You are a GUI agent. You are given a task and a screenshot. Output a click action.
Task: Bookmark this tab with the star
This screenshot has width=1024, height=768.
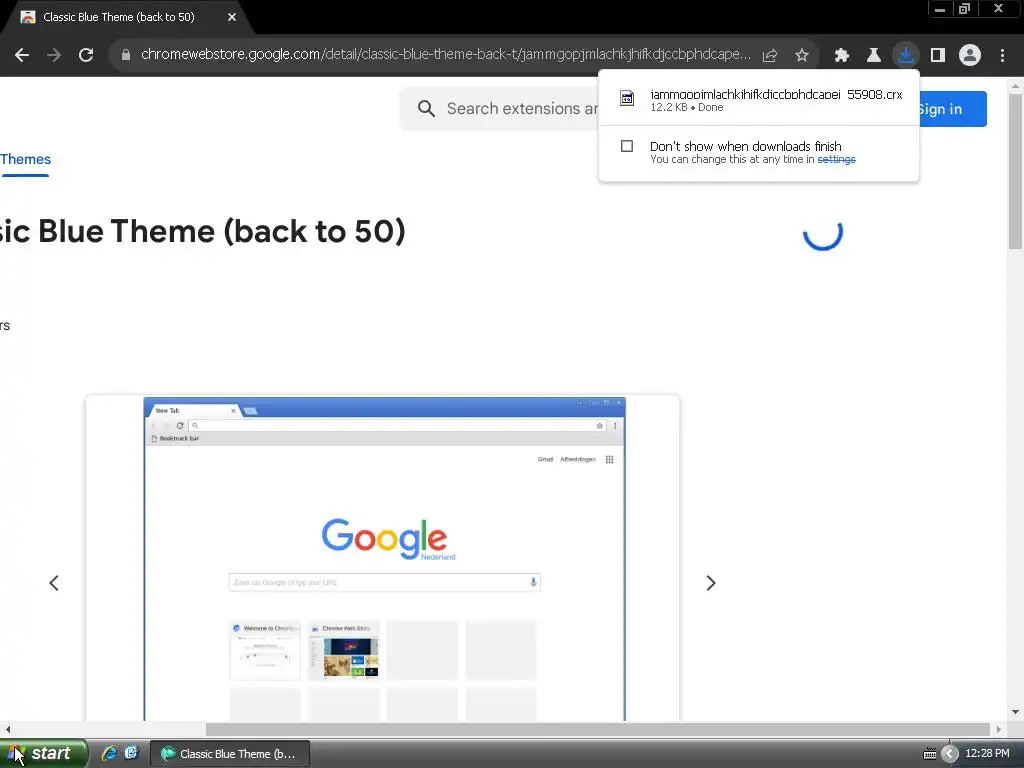802,55
